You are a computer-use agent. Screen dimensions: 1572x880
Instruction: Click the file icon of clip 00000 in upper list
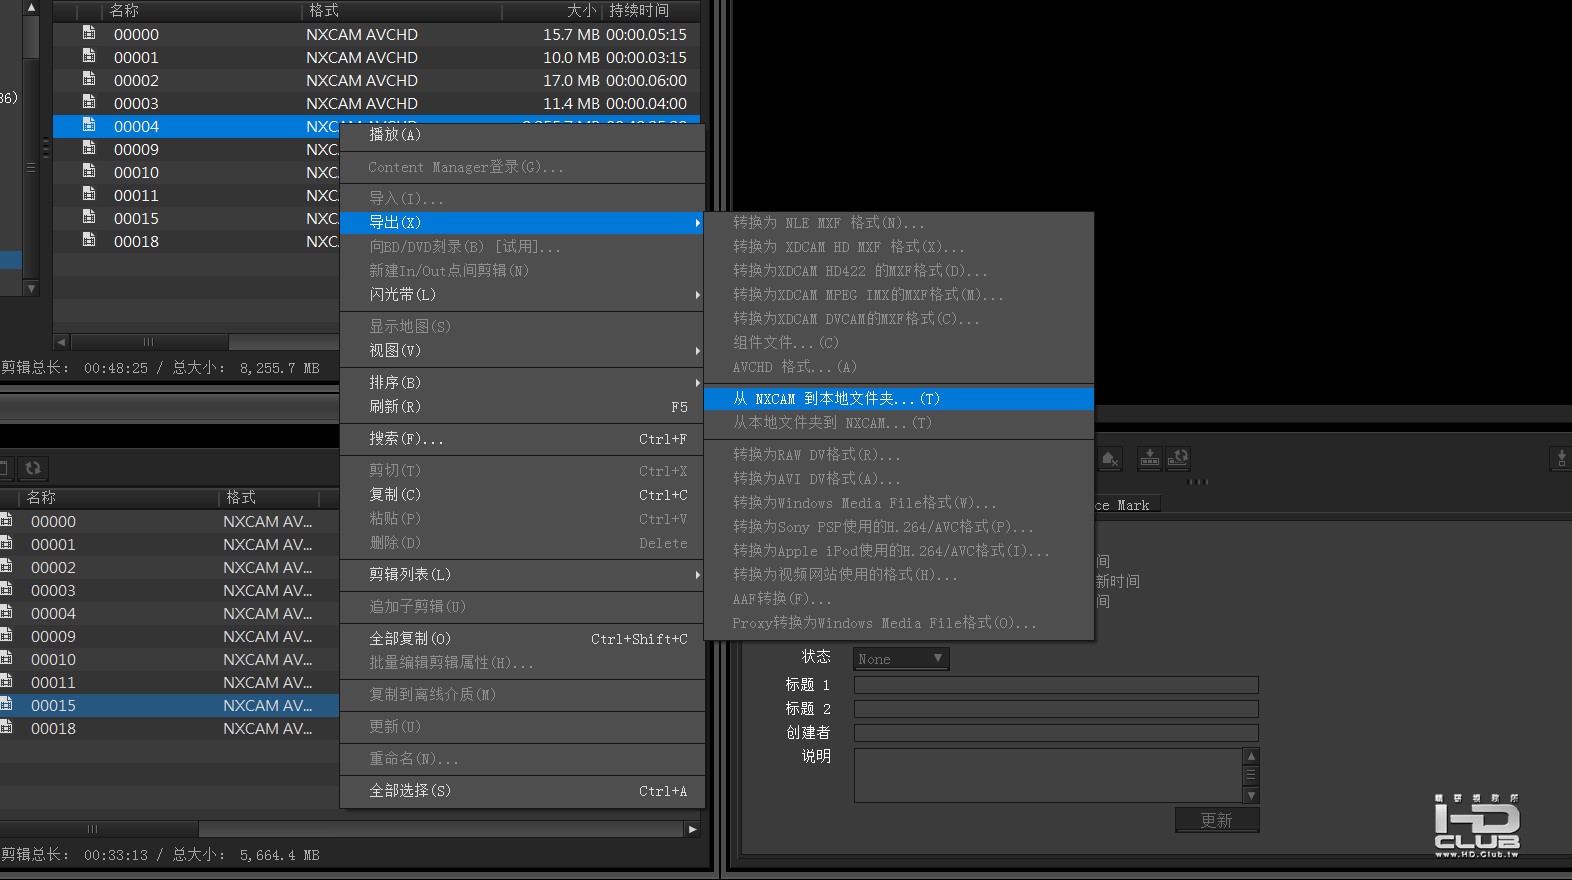pos(89,33)
